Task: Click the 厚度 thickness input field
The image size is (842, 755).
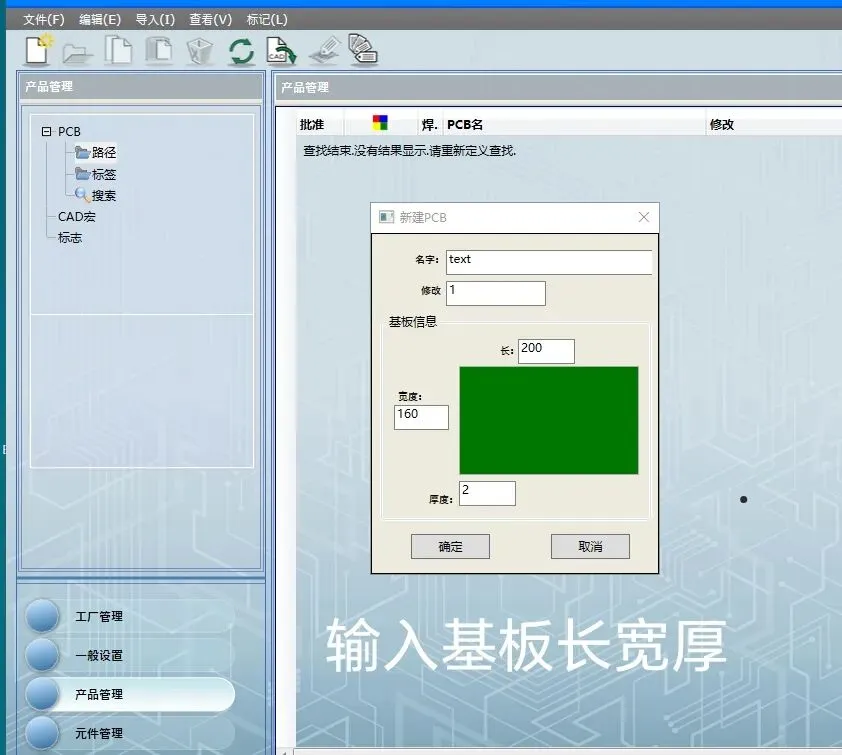Action: tap(487, 493)
